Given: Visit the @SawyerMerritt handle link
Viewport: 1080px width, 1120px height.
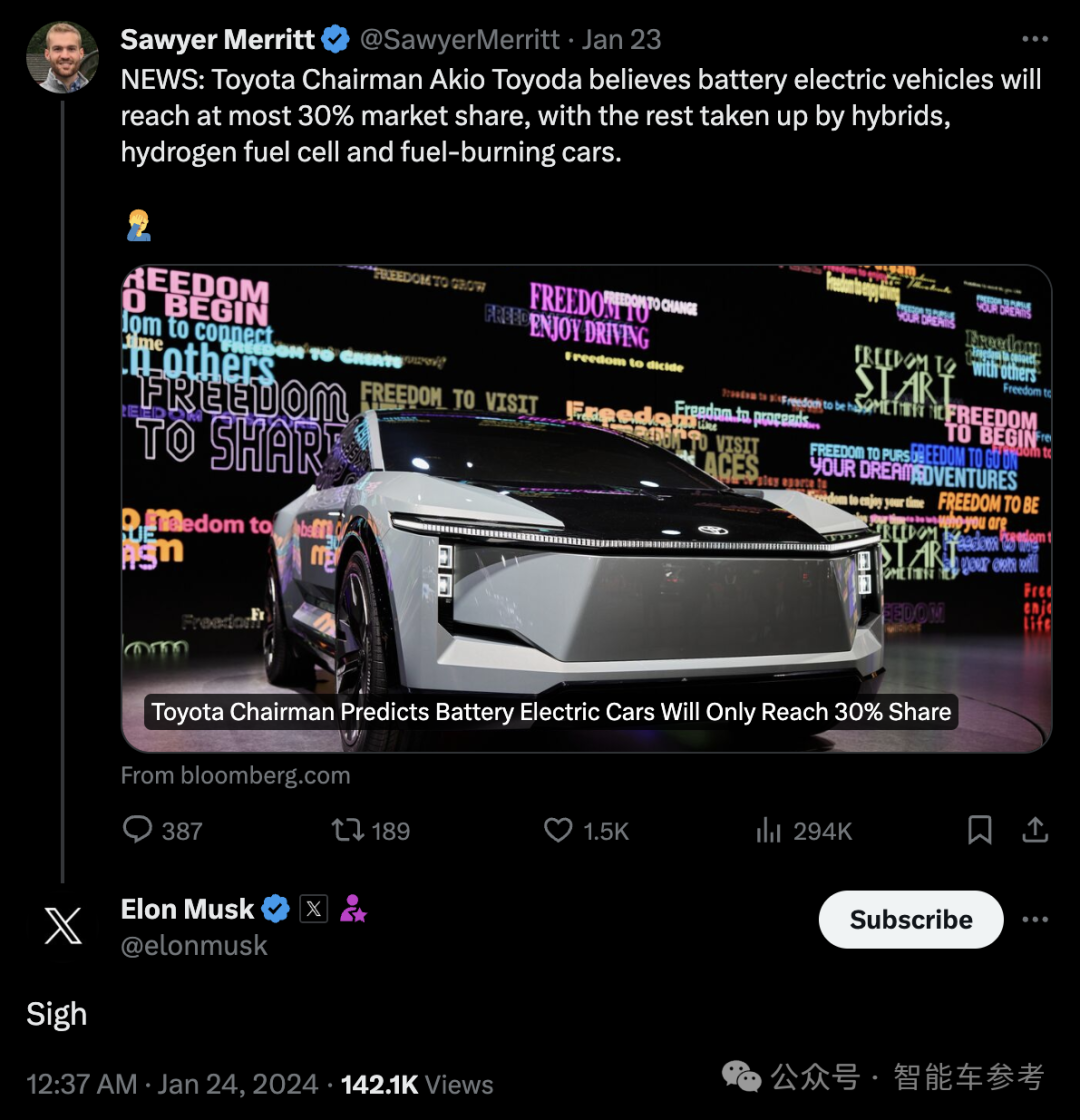Looking at the screenshot, I should coord(459,39).
